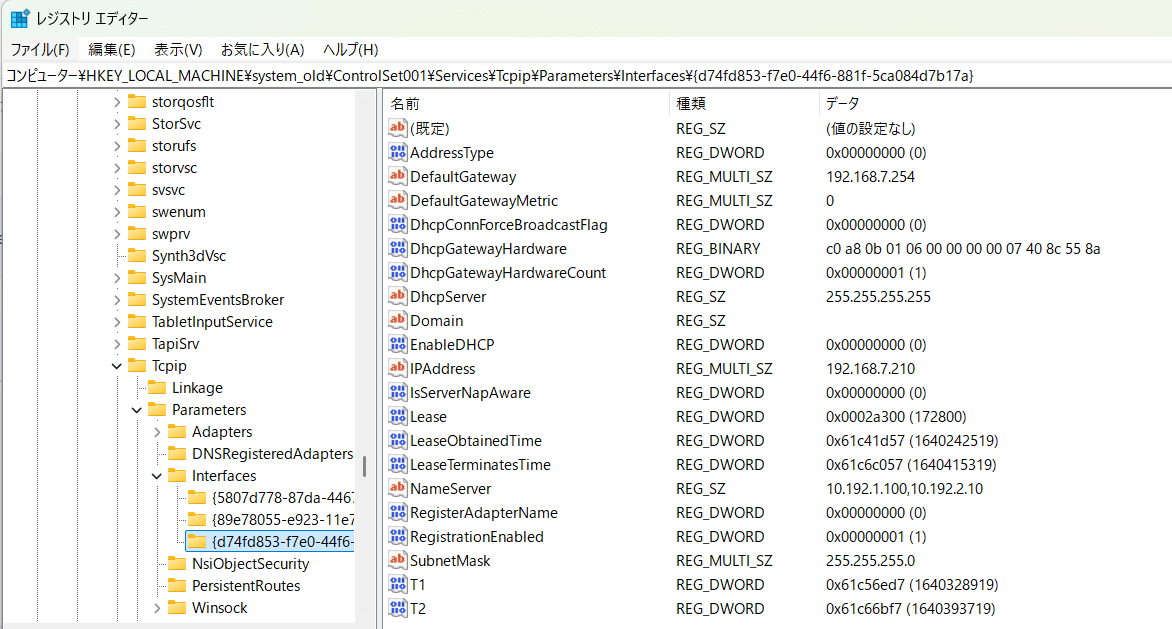Click the folder icon of Linkage key
The height and width of the screenshot is (629, 1172).
coord(157,388)
